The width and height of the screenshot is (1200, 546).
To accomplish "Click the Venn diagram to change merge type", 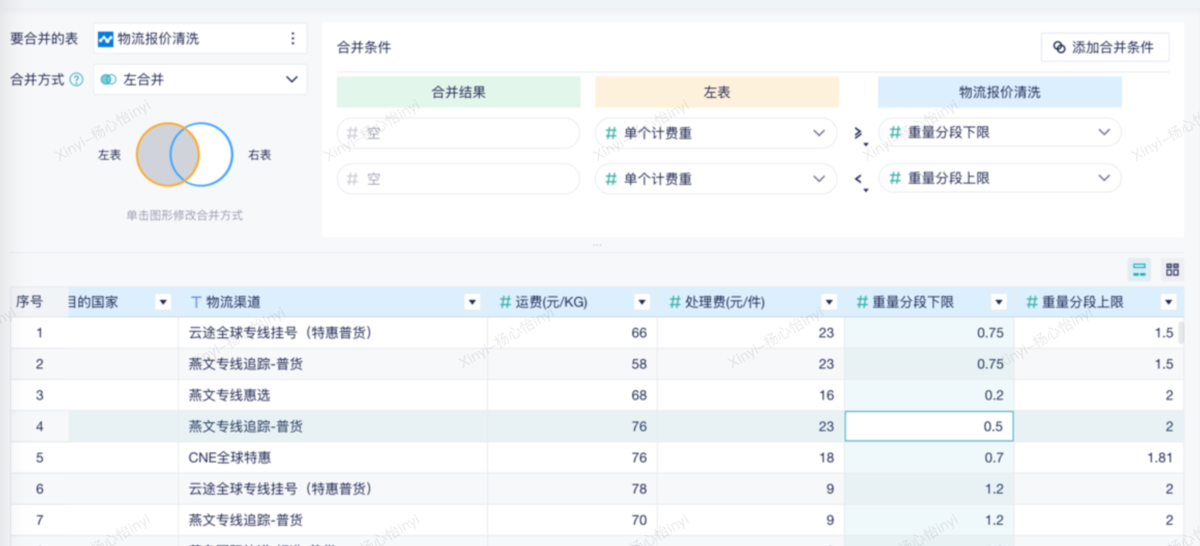I will (x=184, y=154).
